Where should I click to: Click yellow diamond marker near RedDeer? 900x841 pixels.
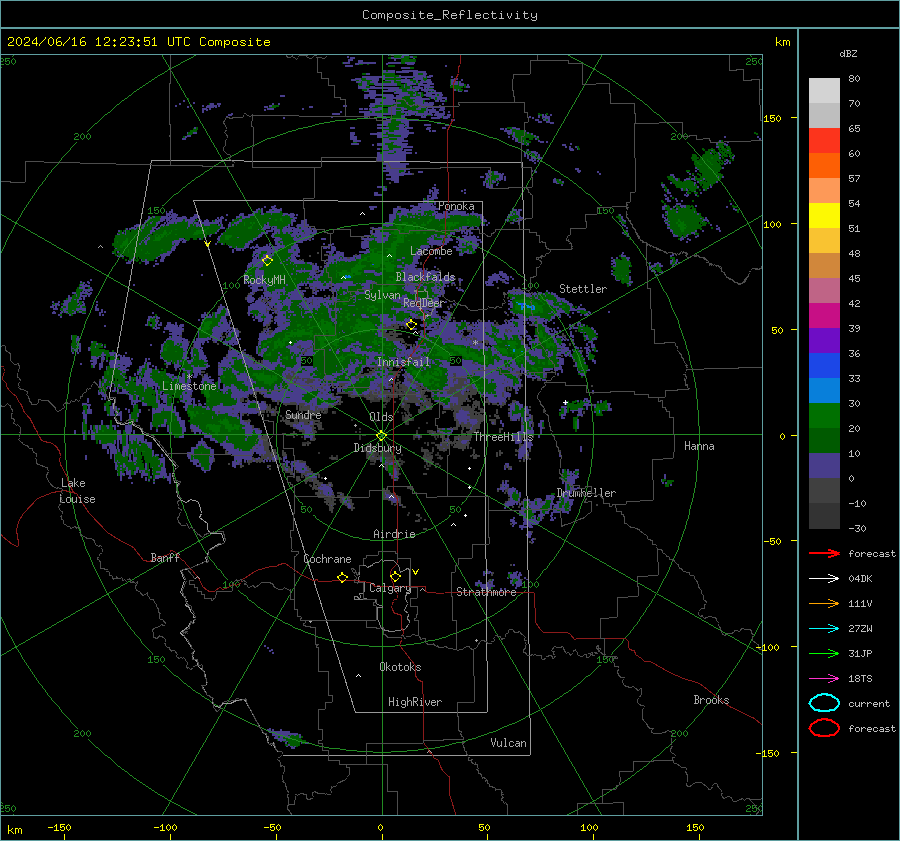click(x=412, y=325)
